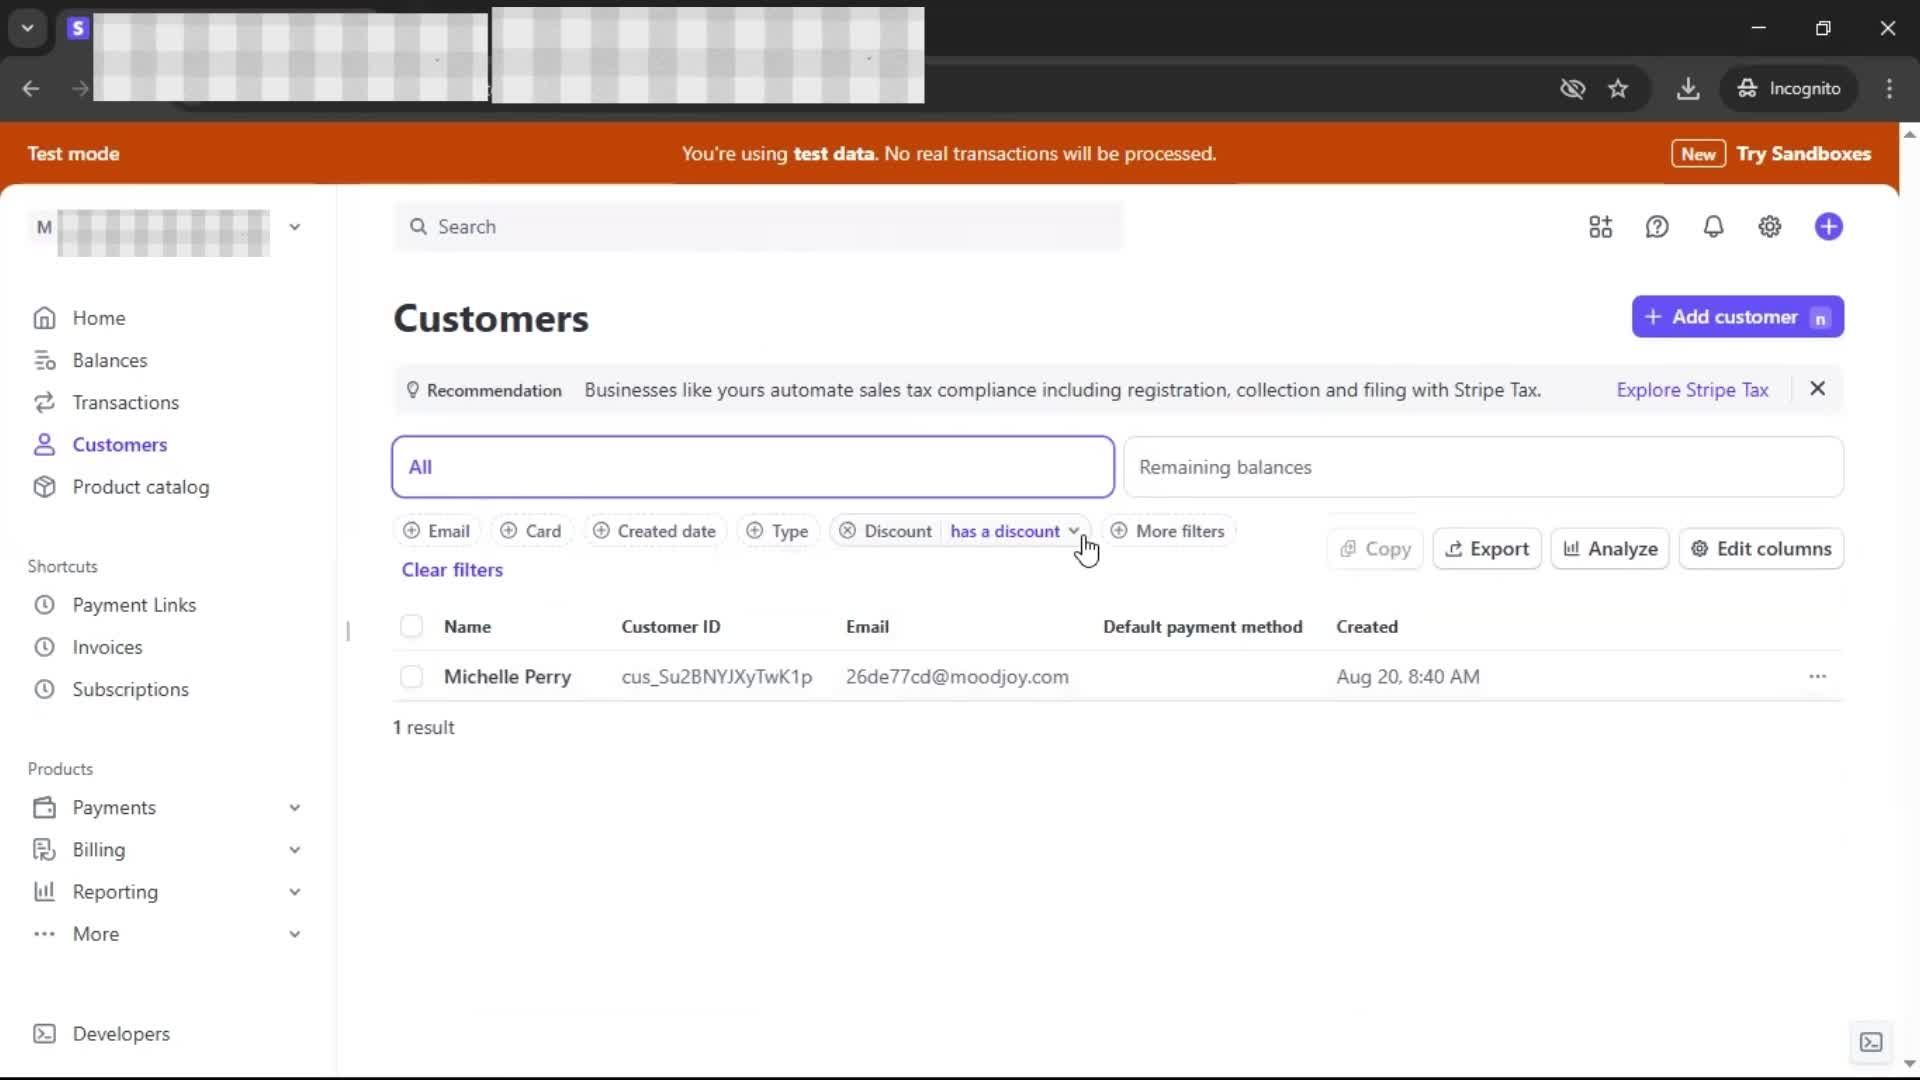Image resolution: width=1920 pixels, height=1080 pixels.
Task: Click the apps grid icon in header
Action: click(x=1600, y=227)
